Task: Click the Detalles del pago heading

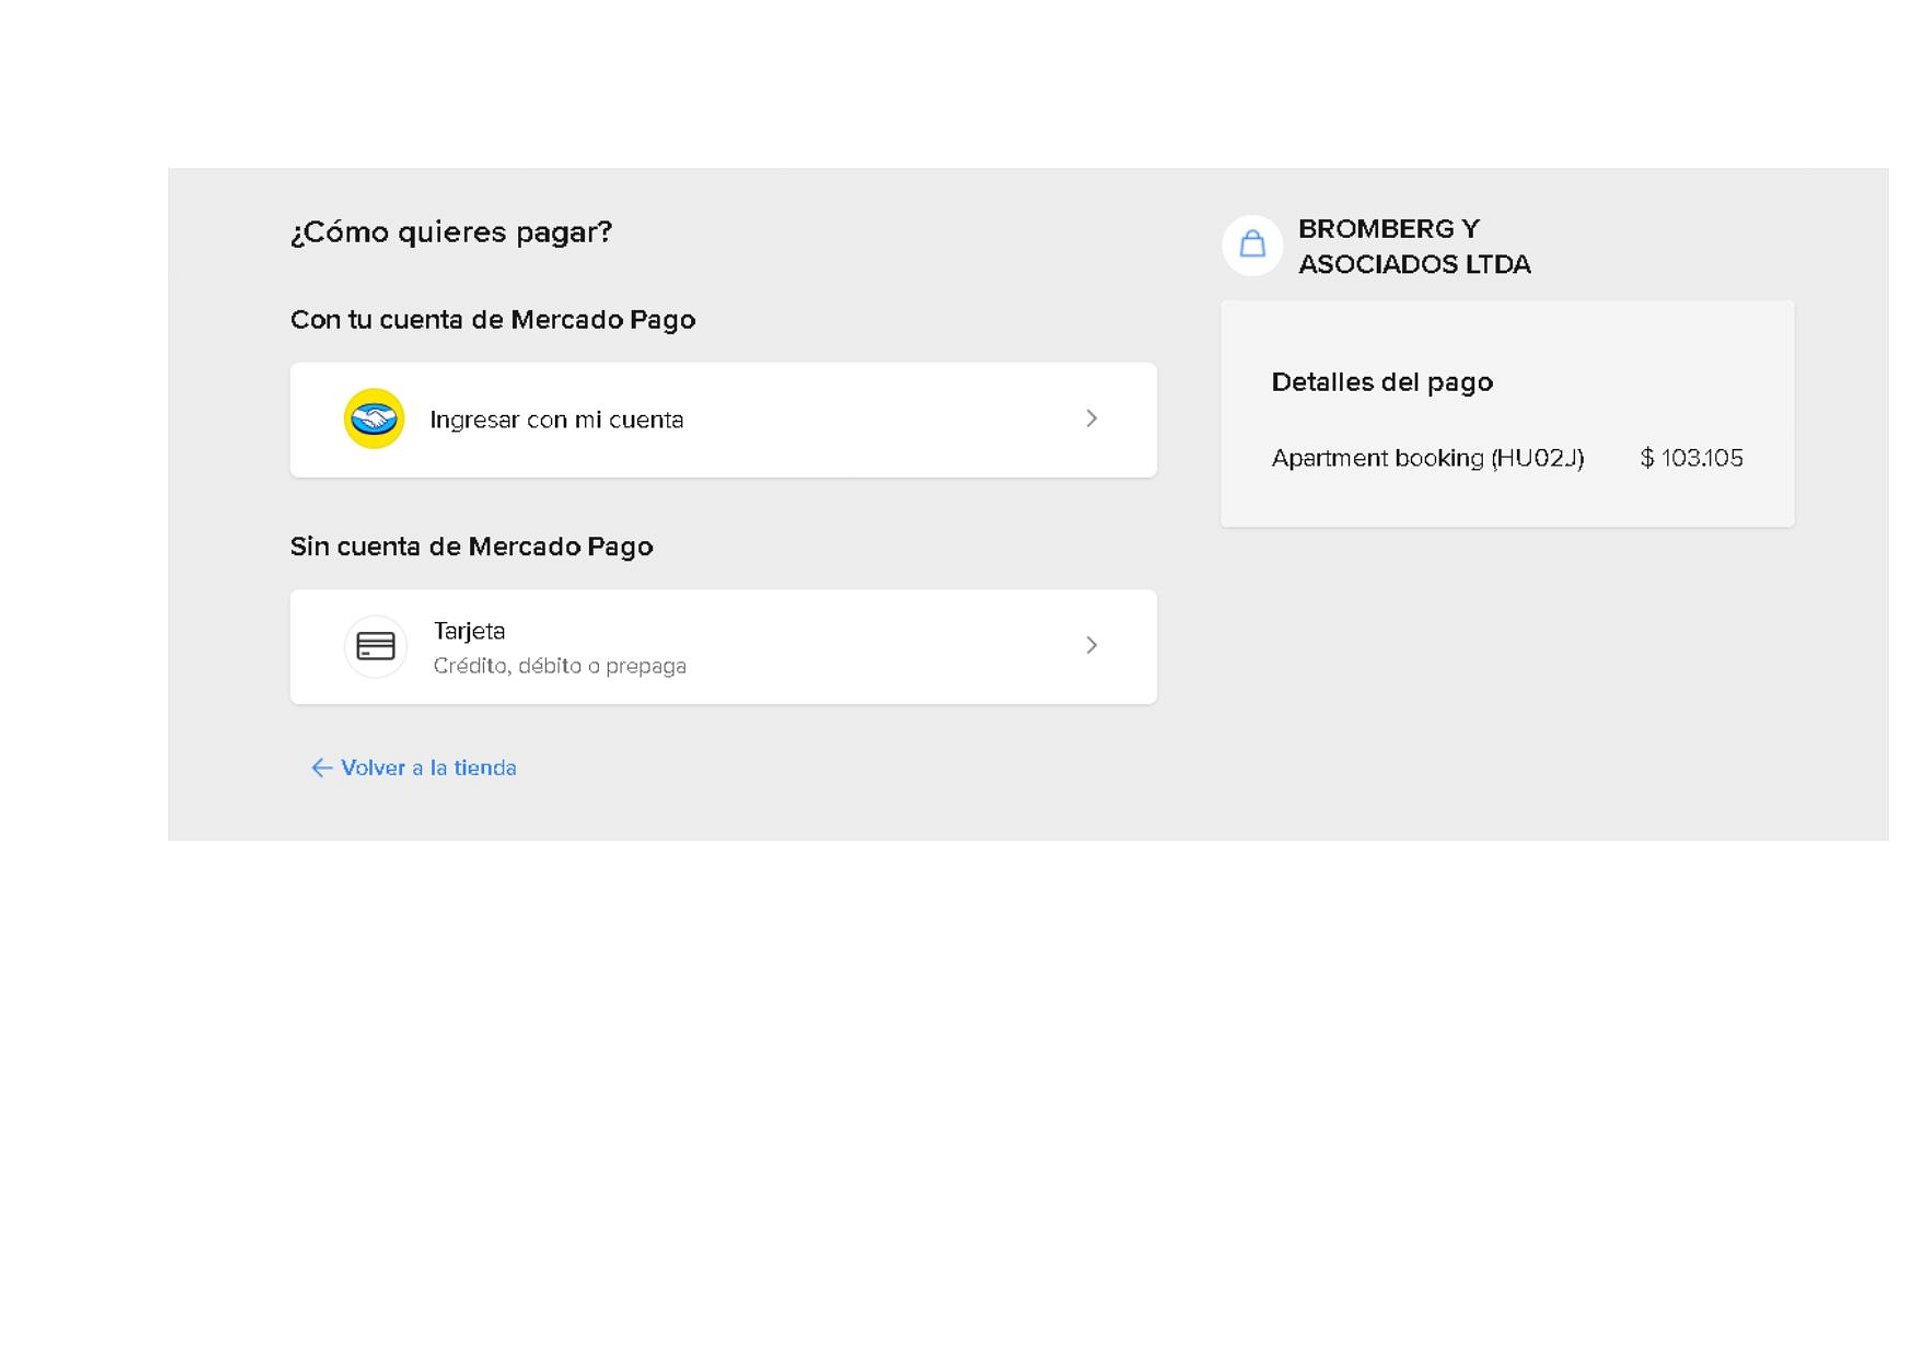Action: 1381,382
